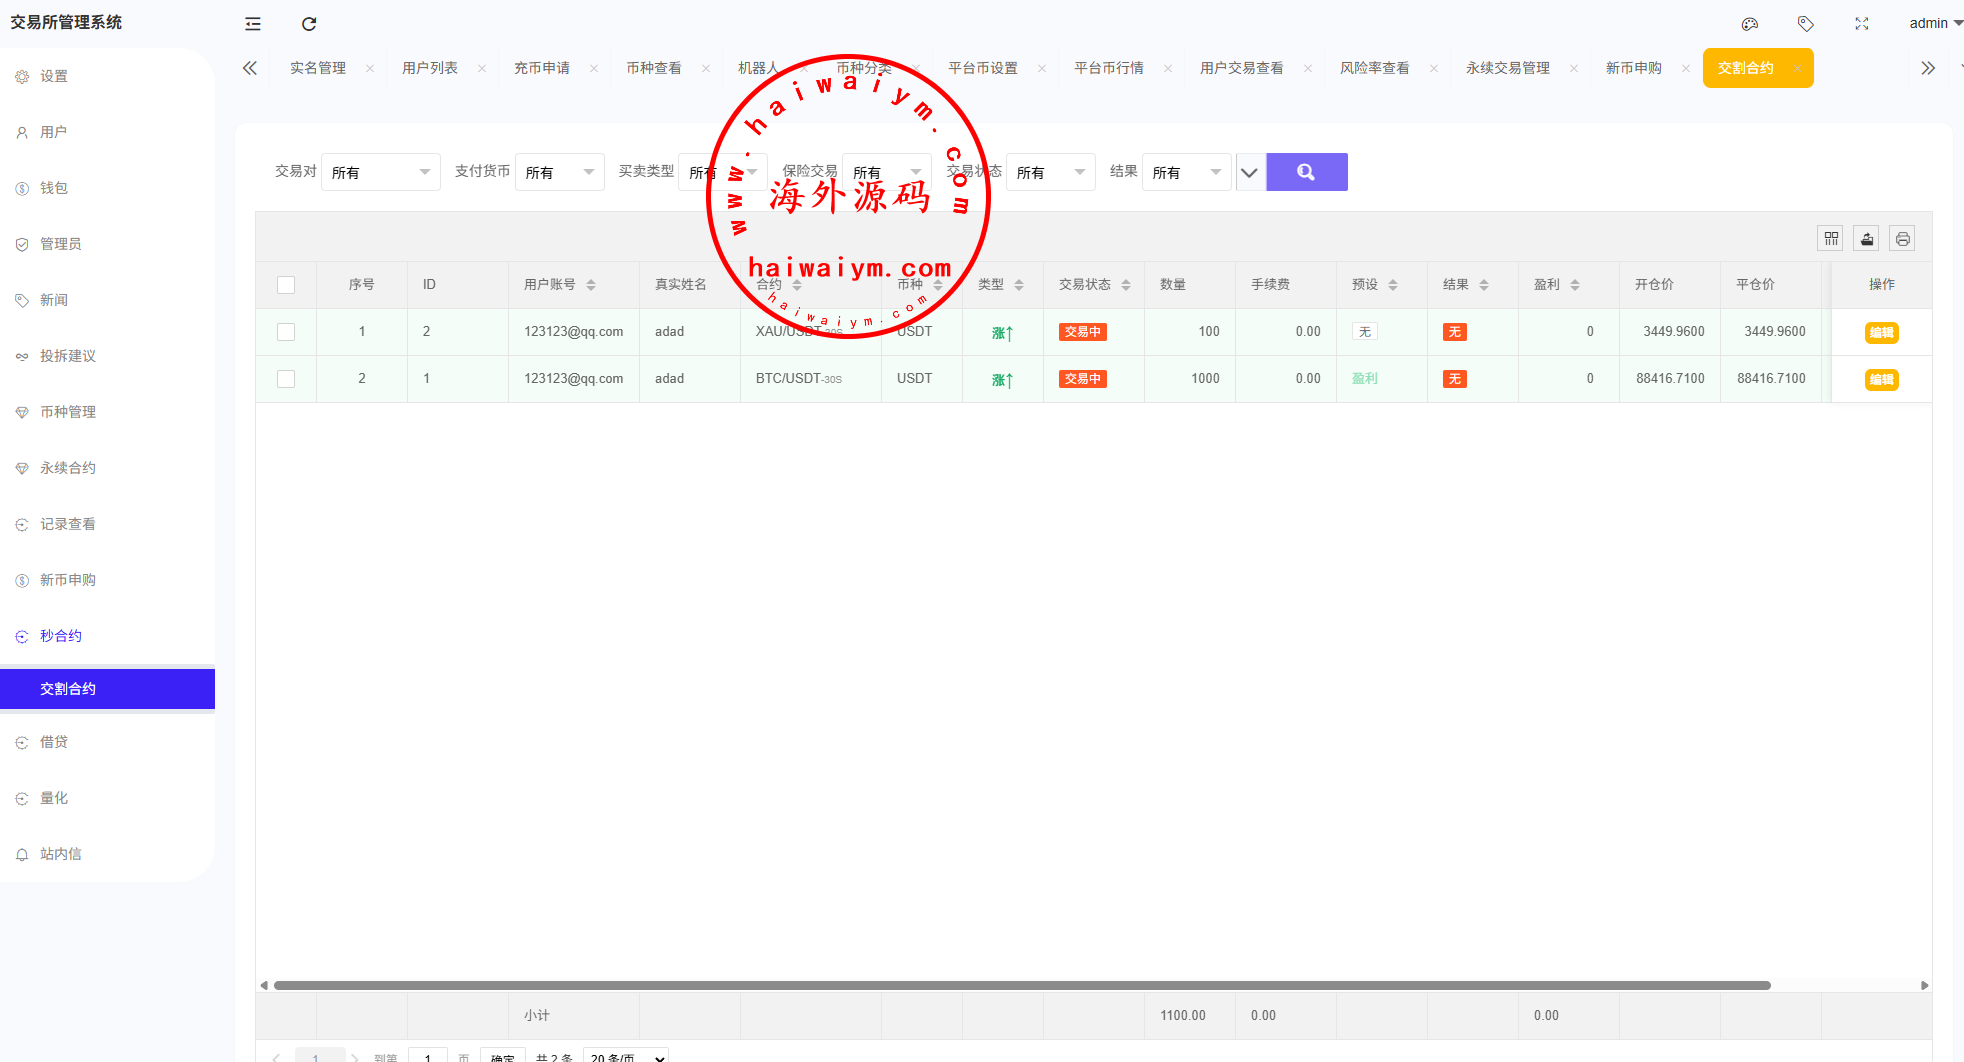
Task: Open the tag note icon in header
Action: point(1805,24)
